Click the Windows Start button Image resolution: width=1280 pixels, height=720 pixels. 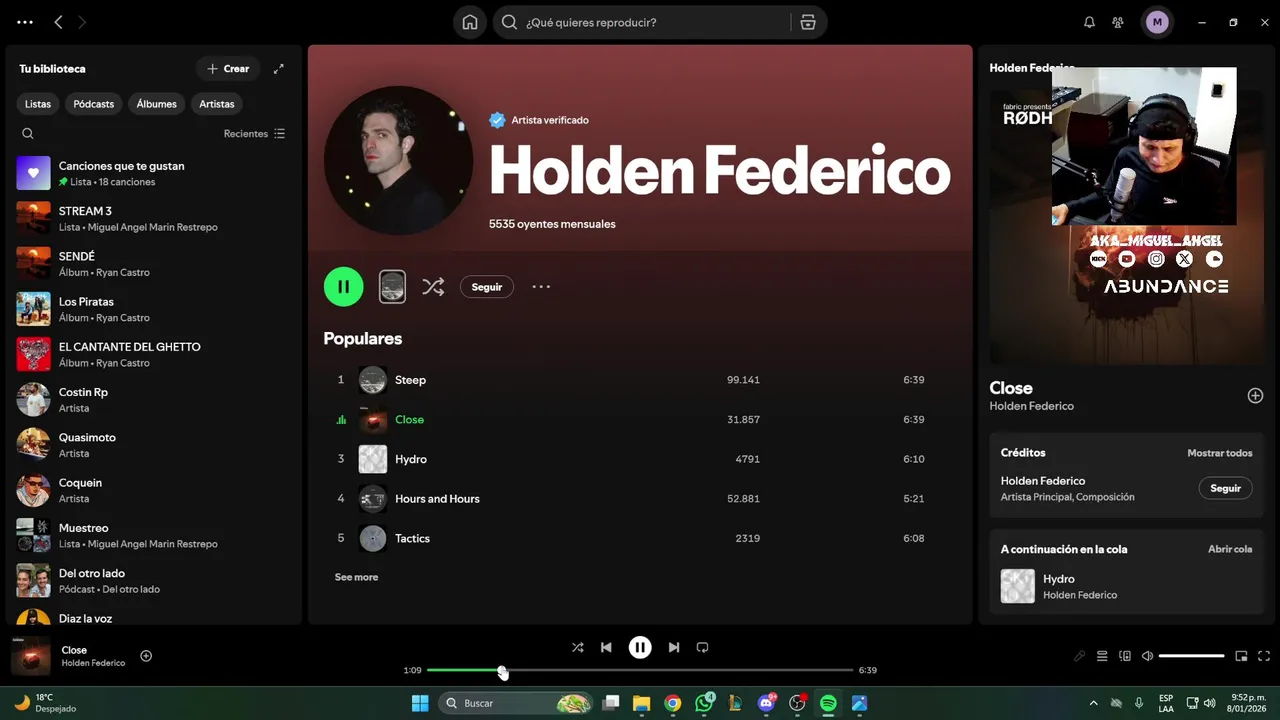pos(420,703)
